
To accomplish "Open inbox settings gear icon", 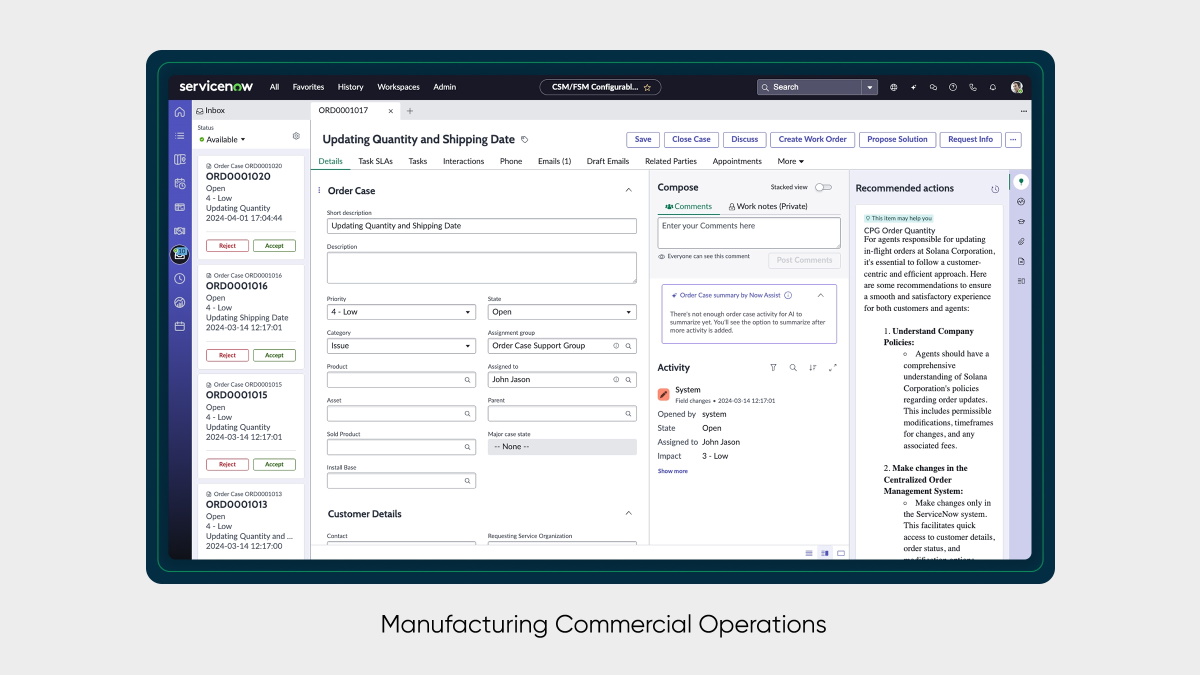I will [296, 136].
